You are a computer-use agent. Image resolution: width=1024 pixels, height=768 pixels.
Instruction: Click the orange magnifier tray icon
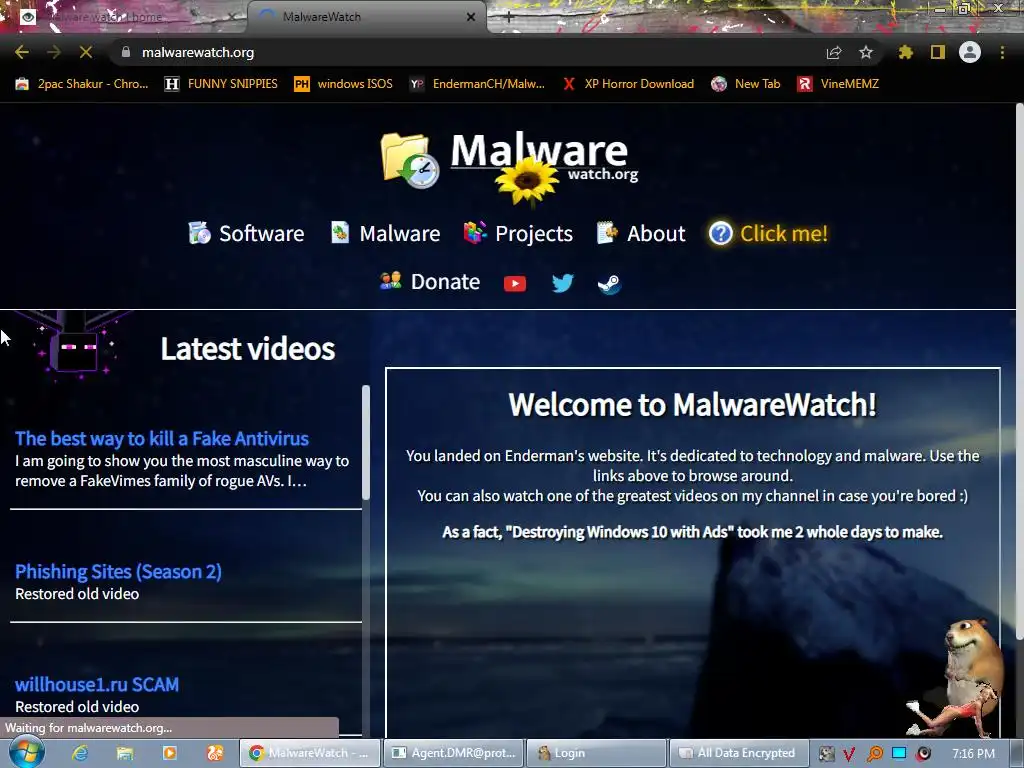coord(874,754)
